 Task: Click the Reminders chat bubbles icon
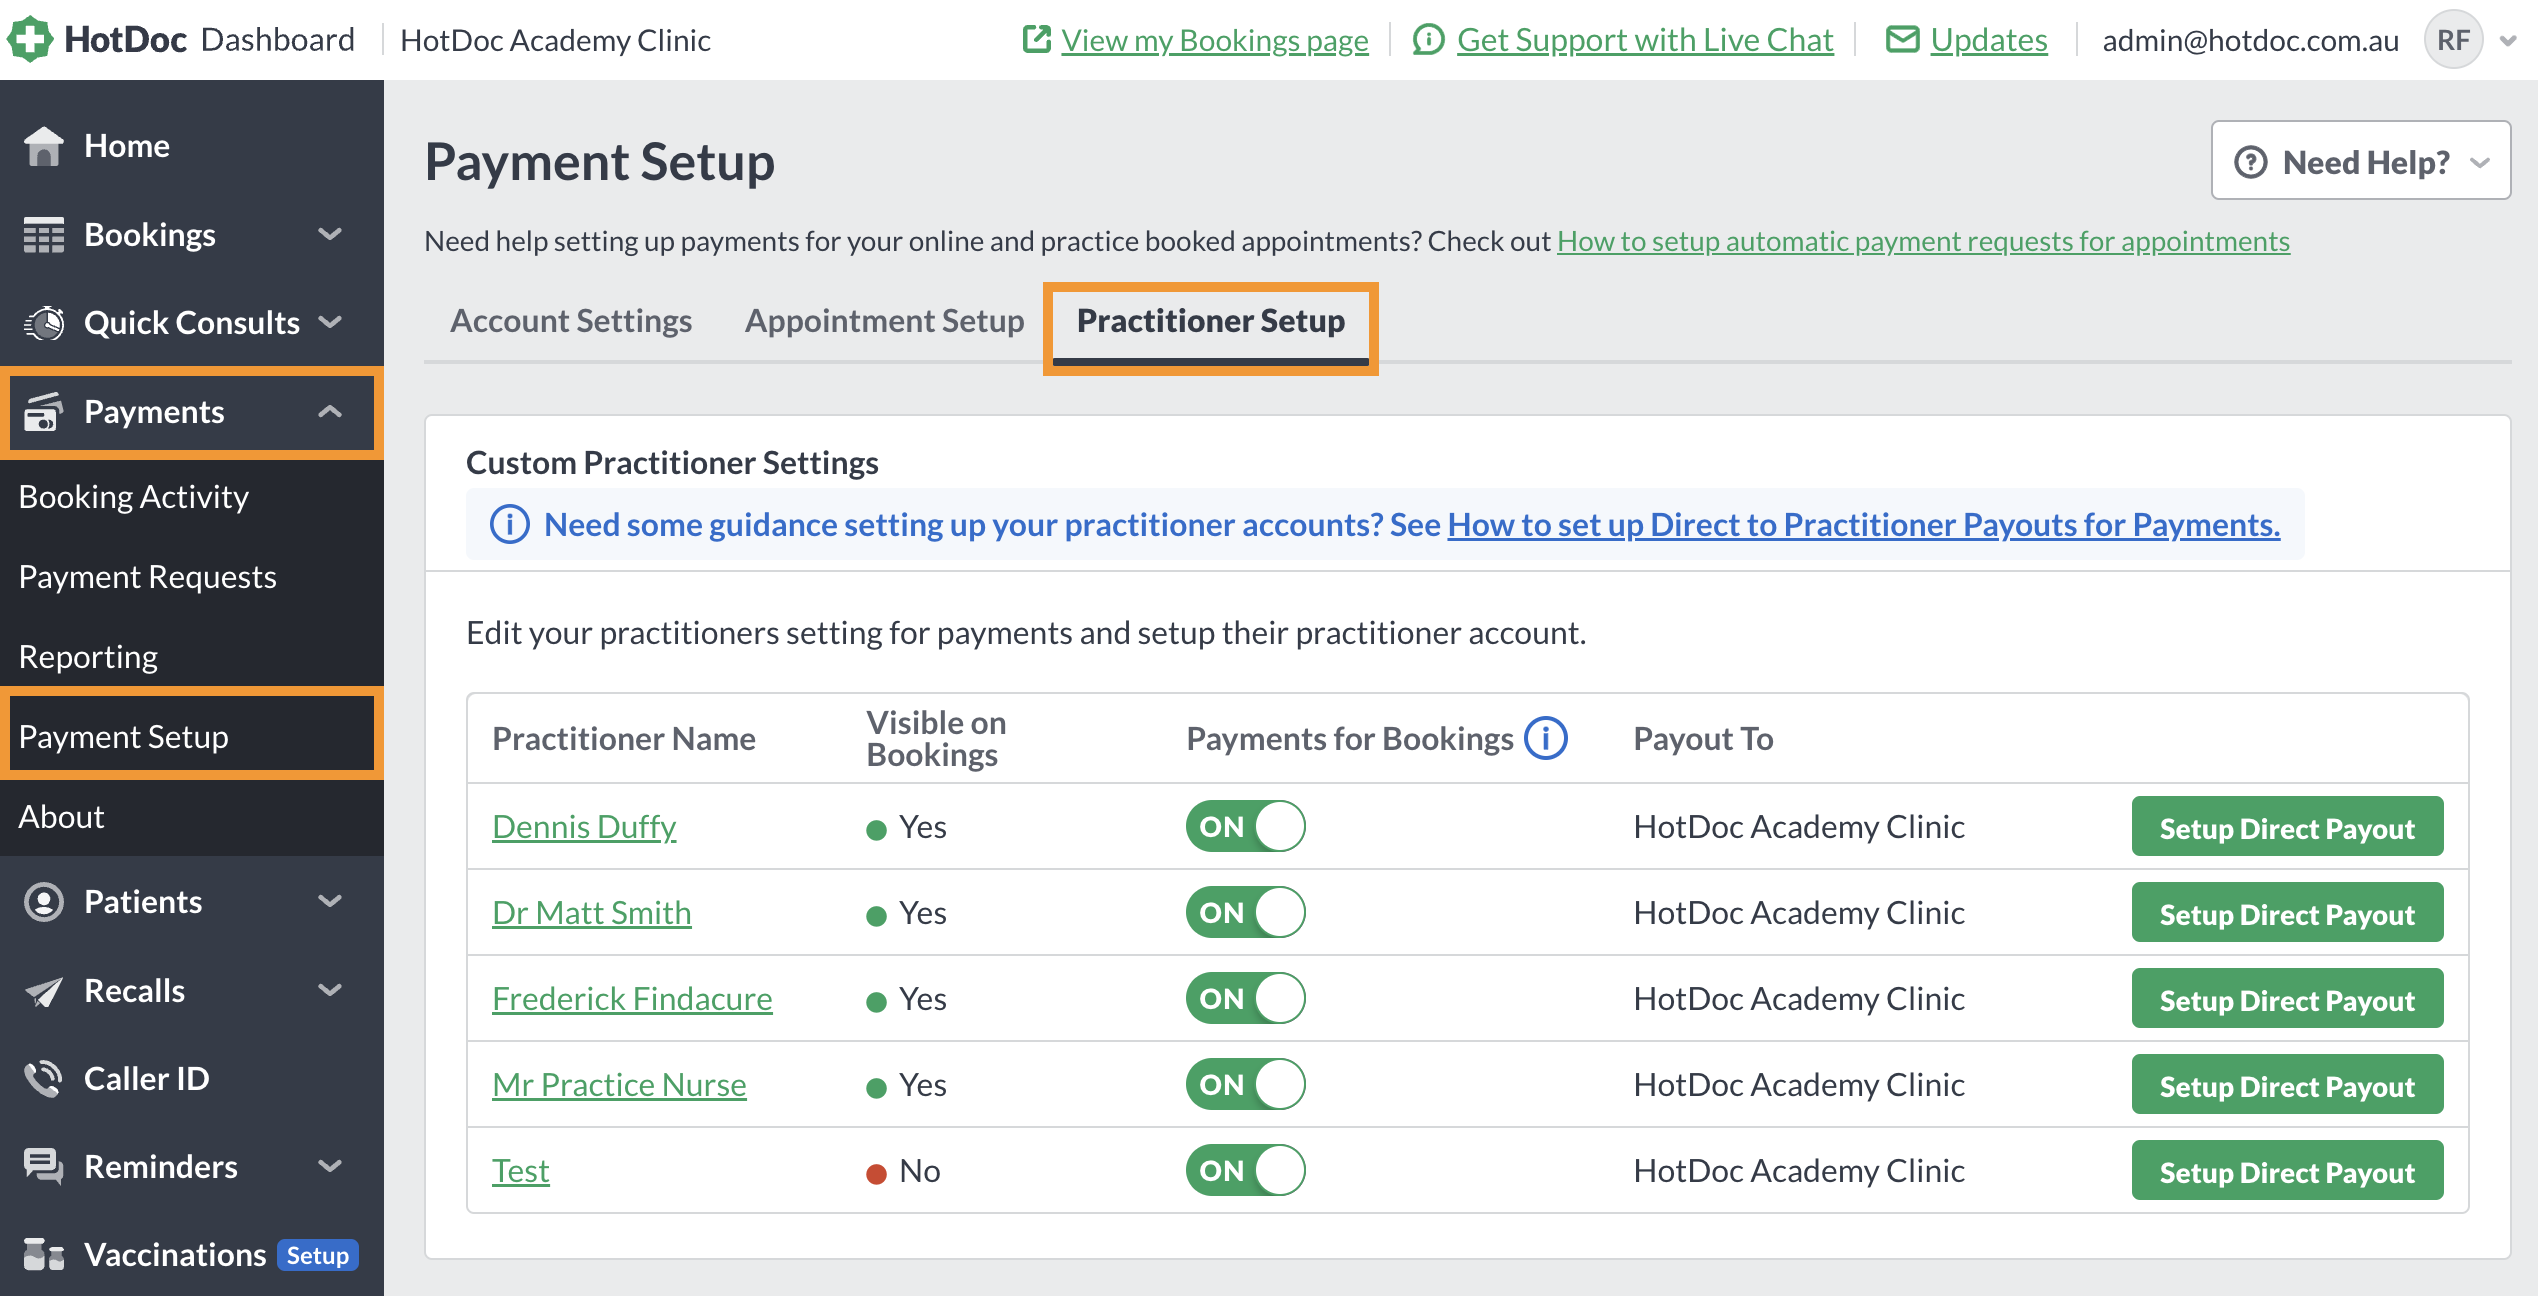pos(44,1167)
